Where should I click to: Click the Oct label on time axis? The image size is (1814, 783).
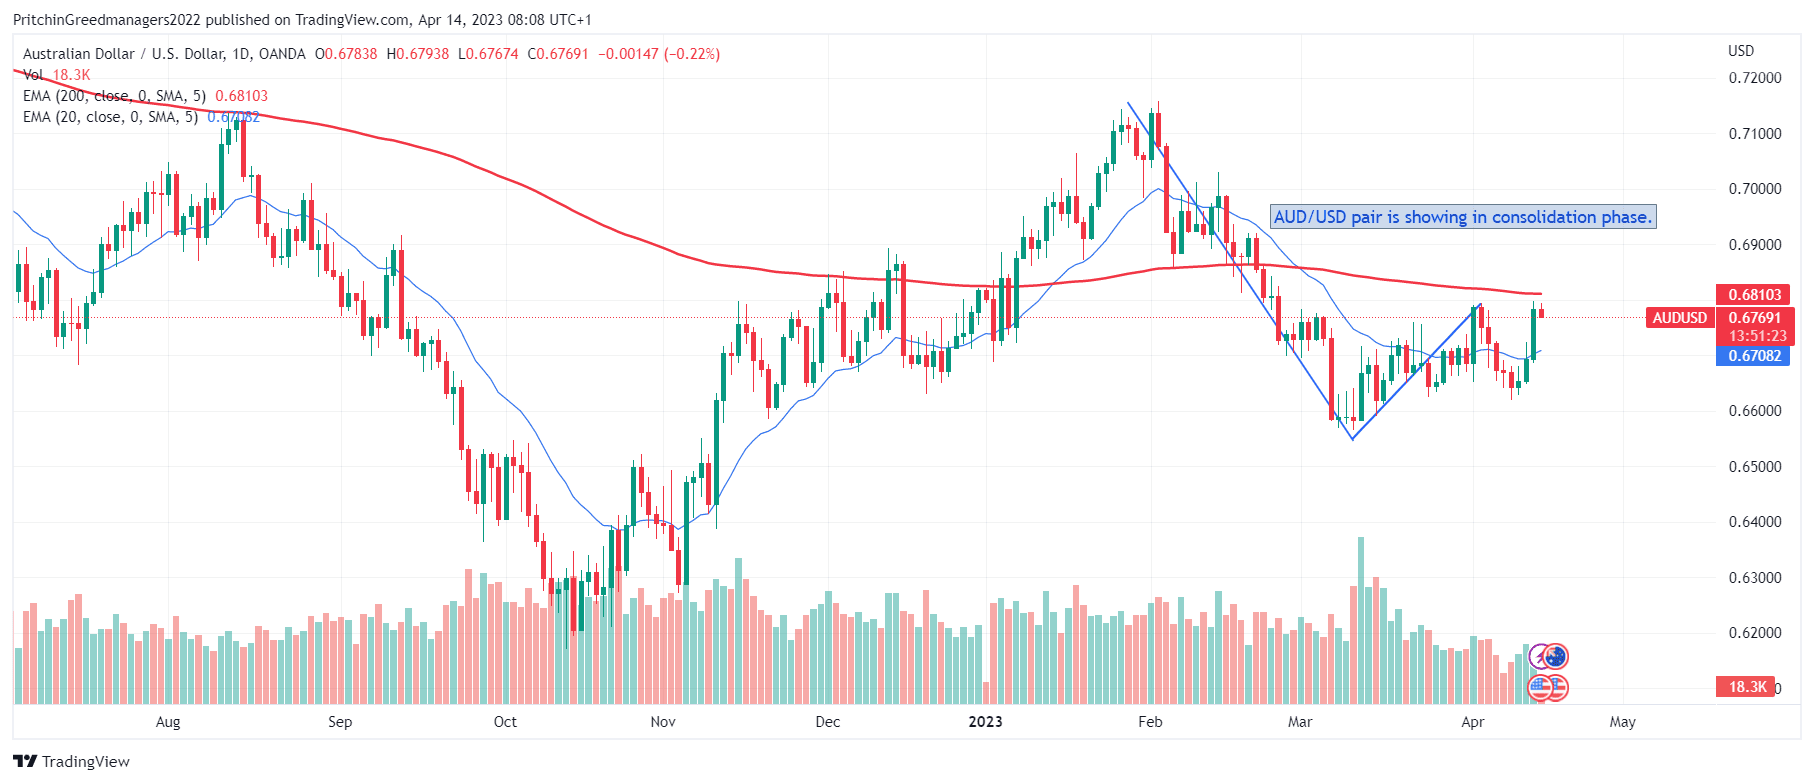pyautogui.click(x=505, y=722)
